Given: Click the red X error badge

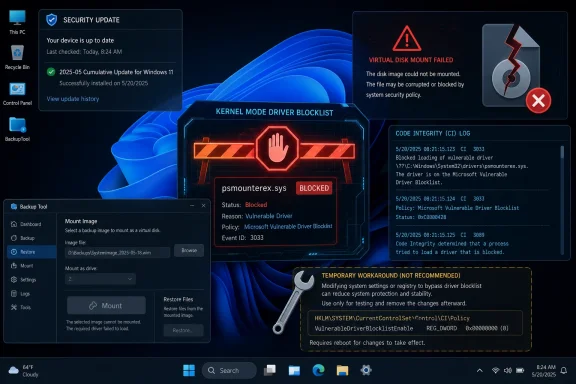Looking at the screenshot, I should 538,100.
